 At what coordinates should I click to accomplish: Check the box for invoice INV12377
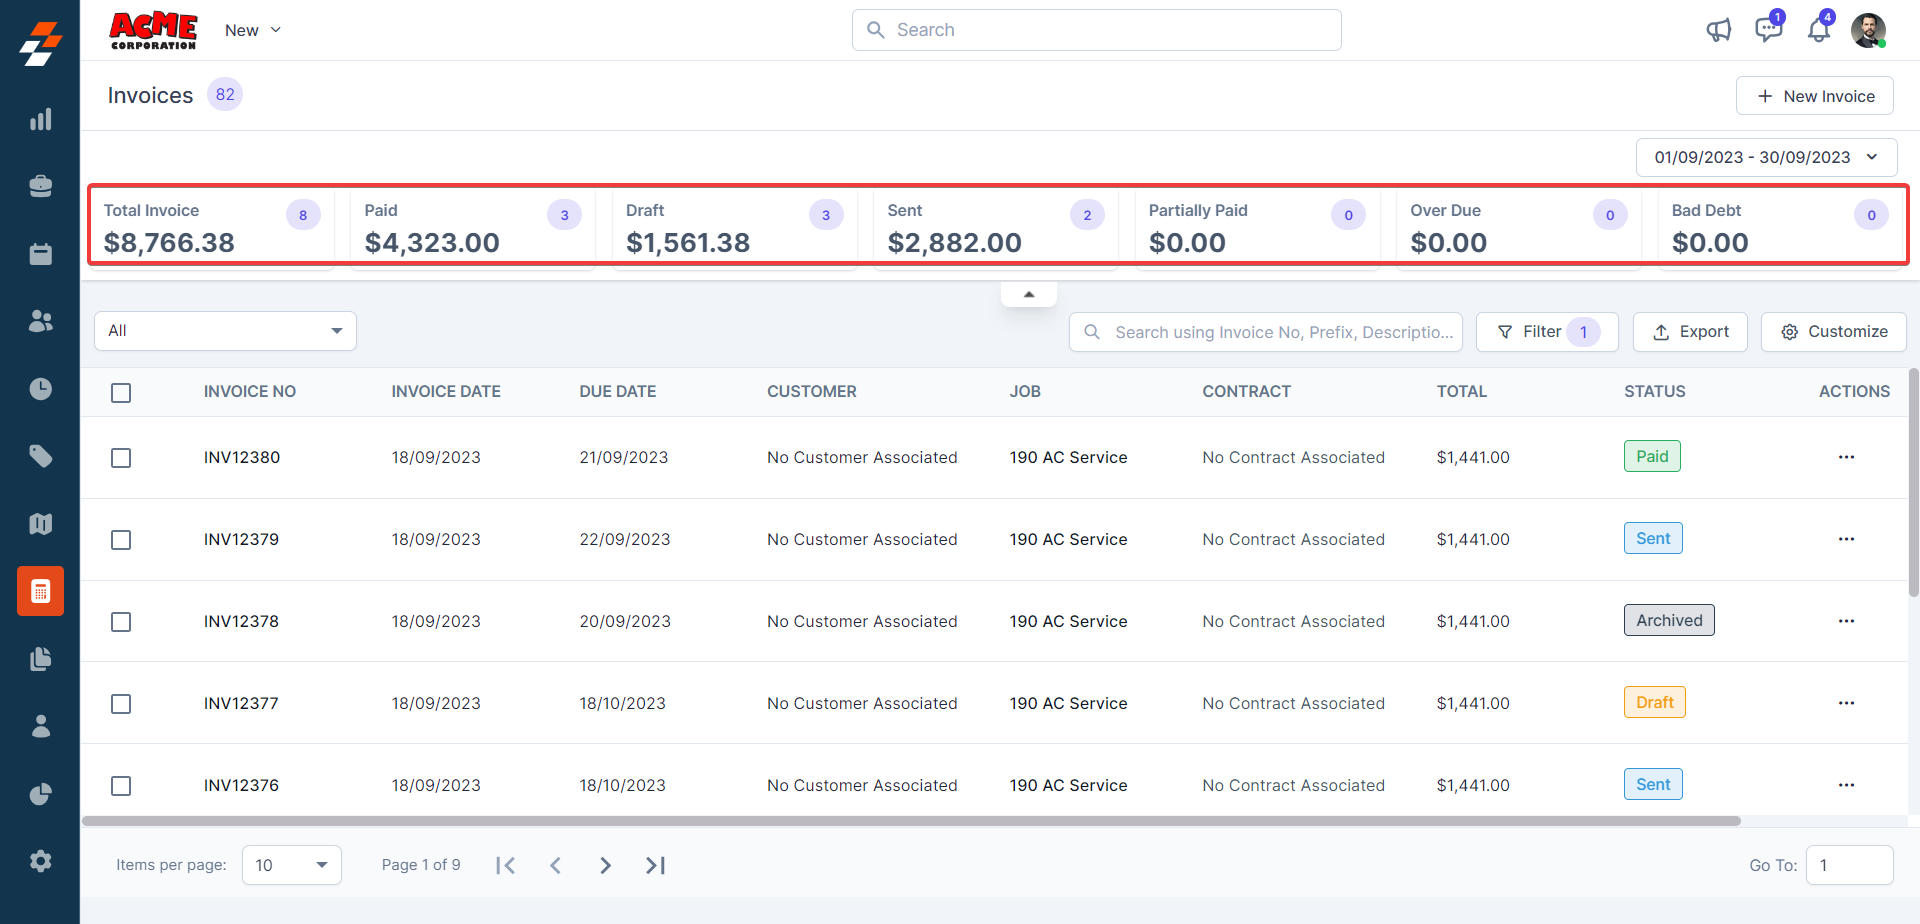tap(121, 704)
